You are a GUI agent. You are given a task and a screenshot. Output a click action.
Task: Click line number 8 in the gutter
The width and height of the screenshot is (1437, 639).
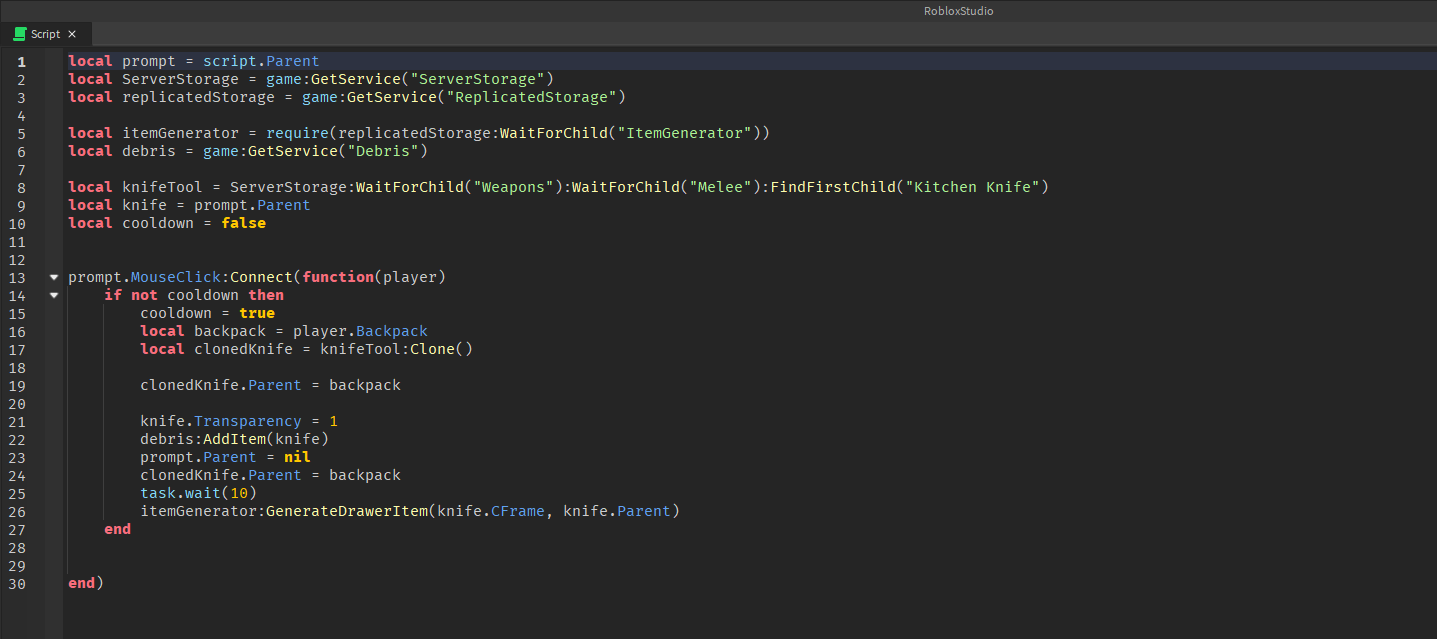[x=21, y=187]
